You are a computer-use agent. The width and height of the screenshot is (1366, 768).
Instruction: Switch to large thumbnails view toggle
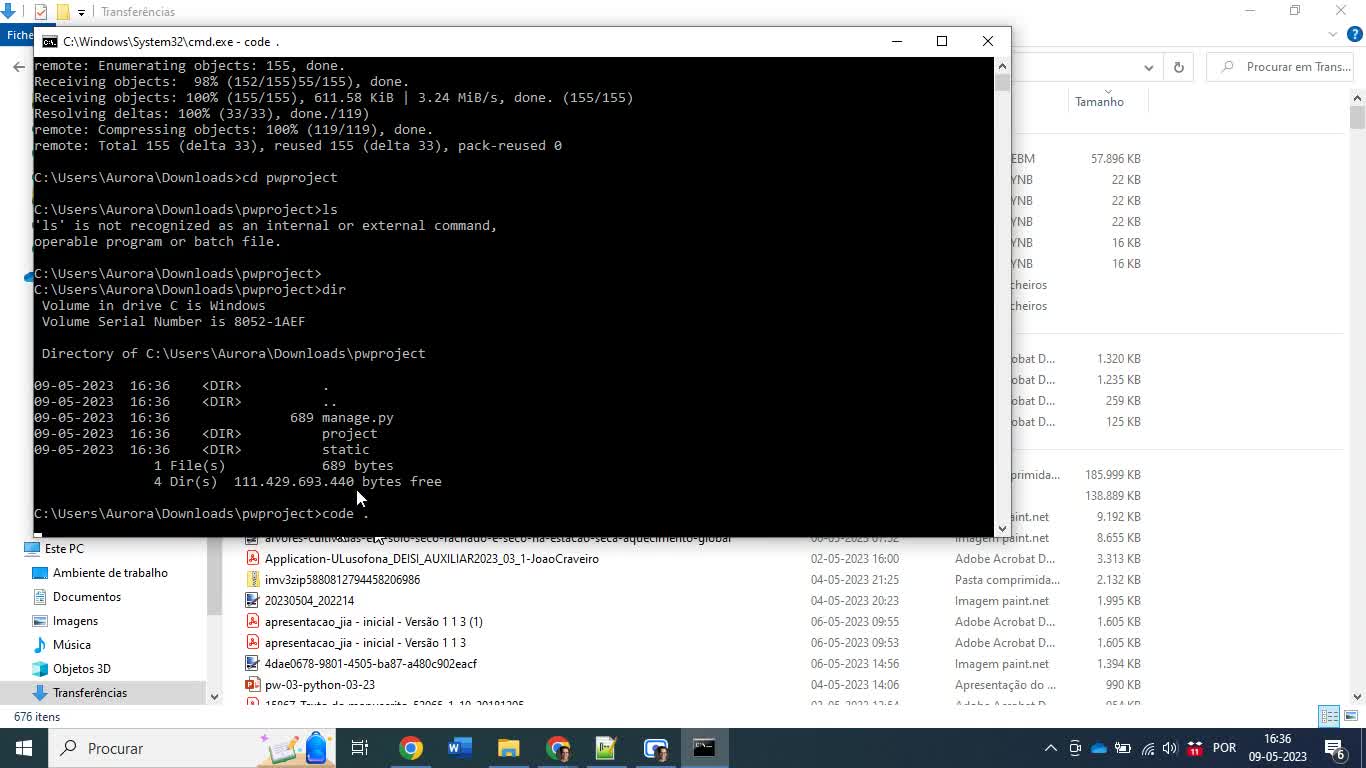pyautogui.click(x=1351, y=716)
